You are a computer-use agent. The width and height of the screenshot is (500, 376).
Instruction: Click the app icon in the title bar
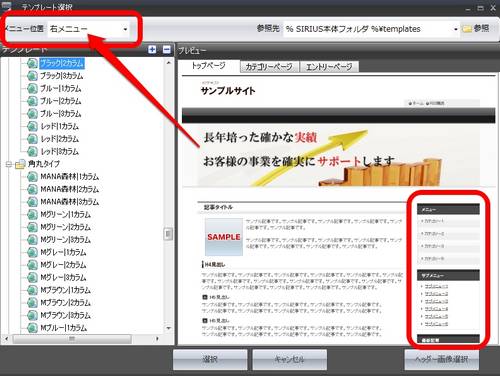[6, 5]
